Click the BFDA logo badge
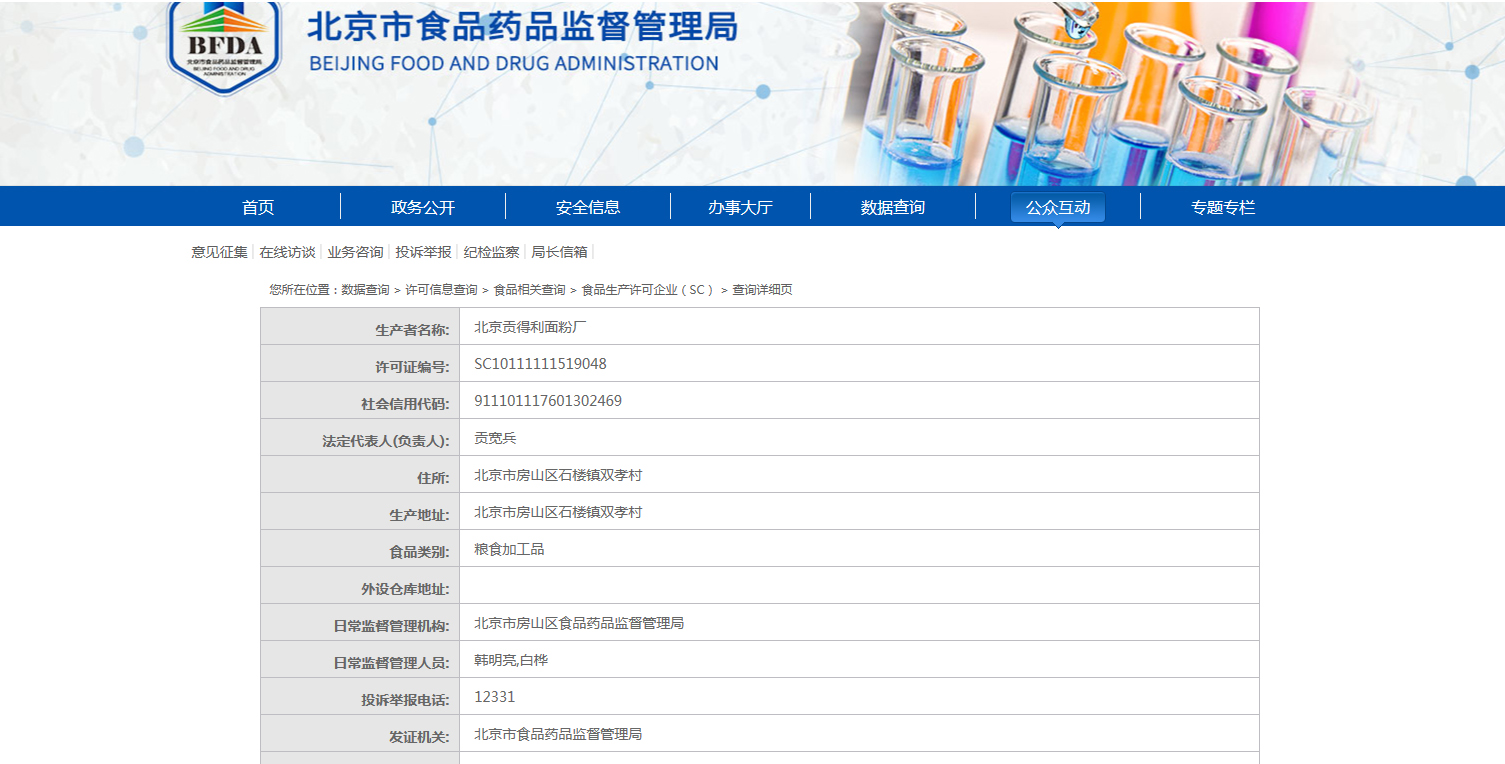 pyautogui.click(x=225, y=46)
